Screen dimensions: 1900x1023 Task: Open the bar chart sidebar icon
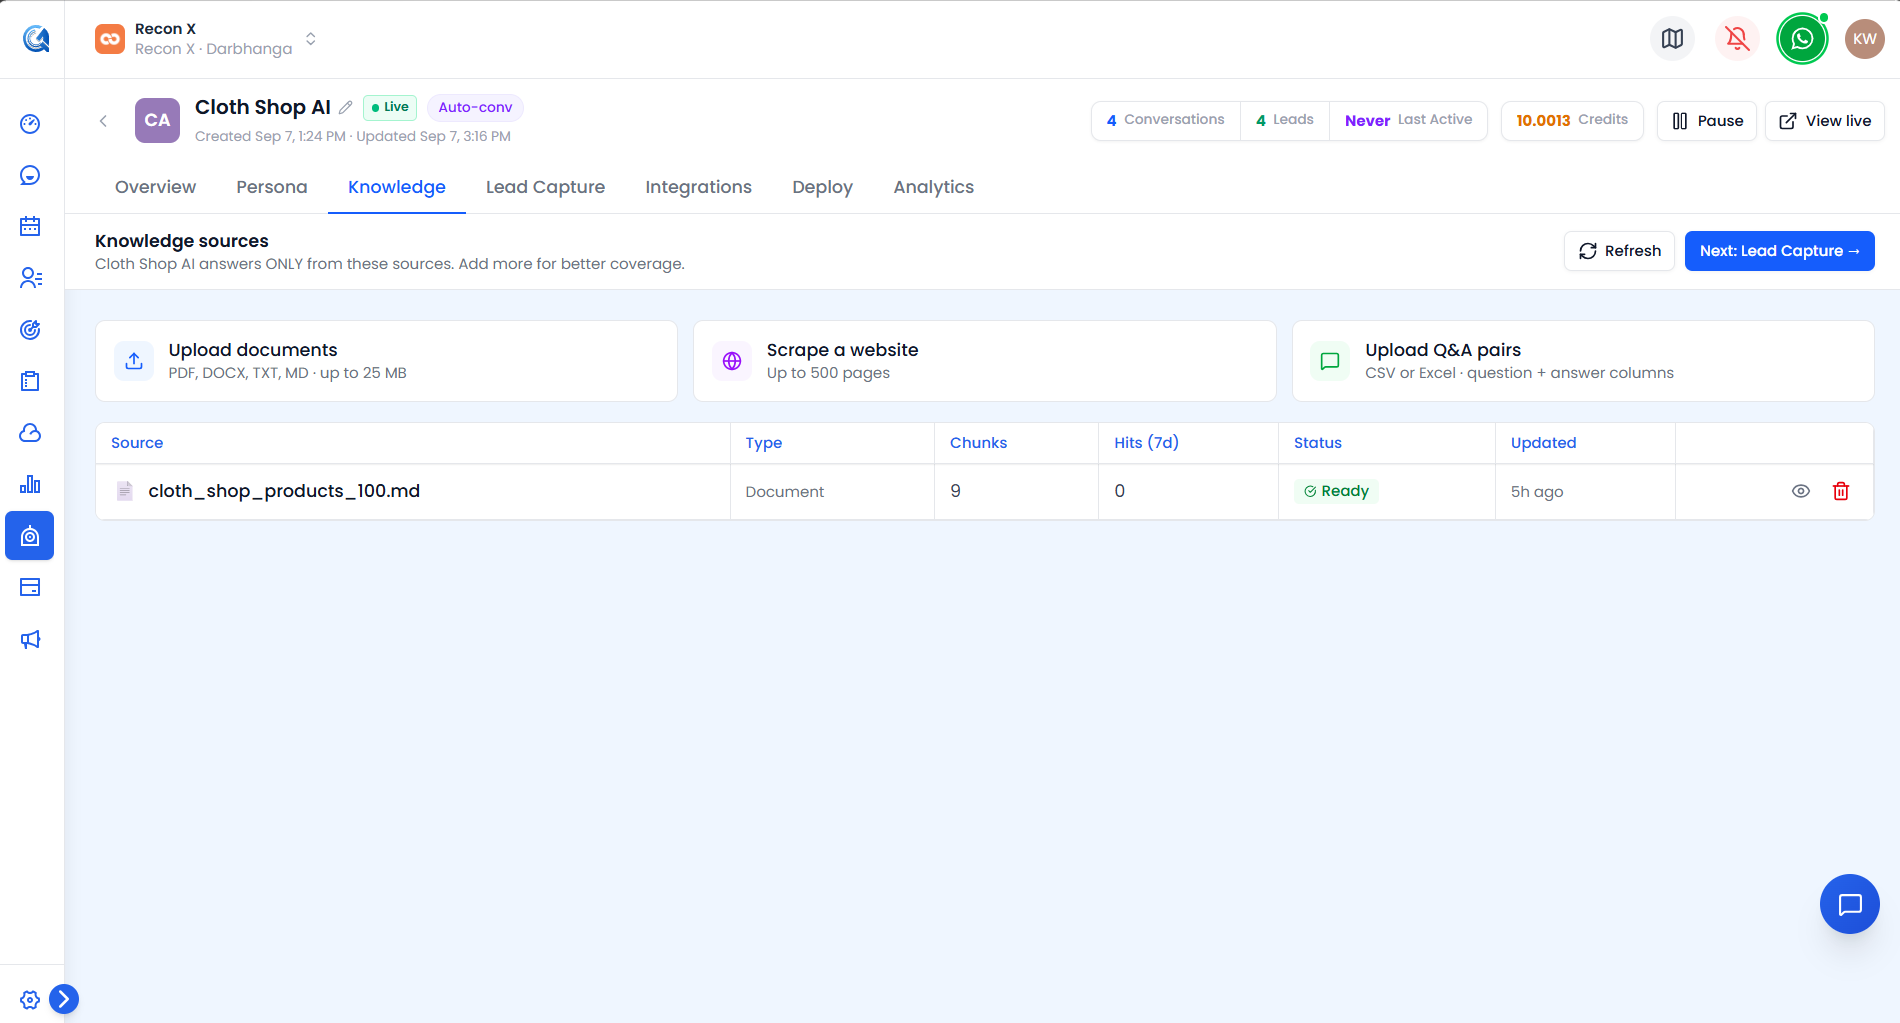30,484
